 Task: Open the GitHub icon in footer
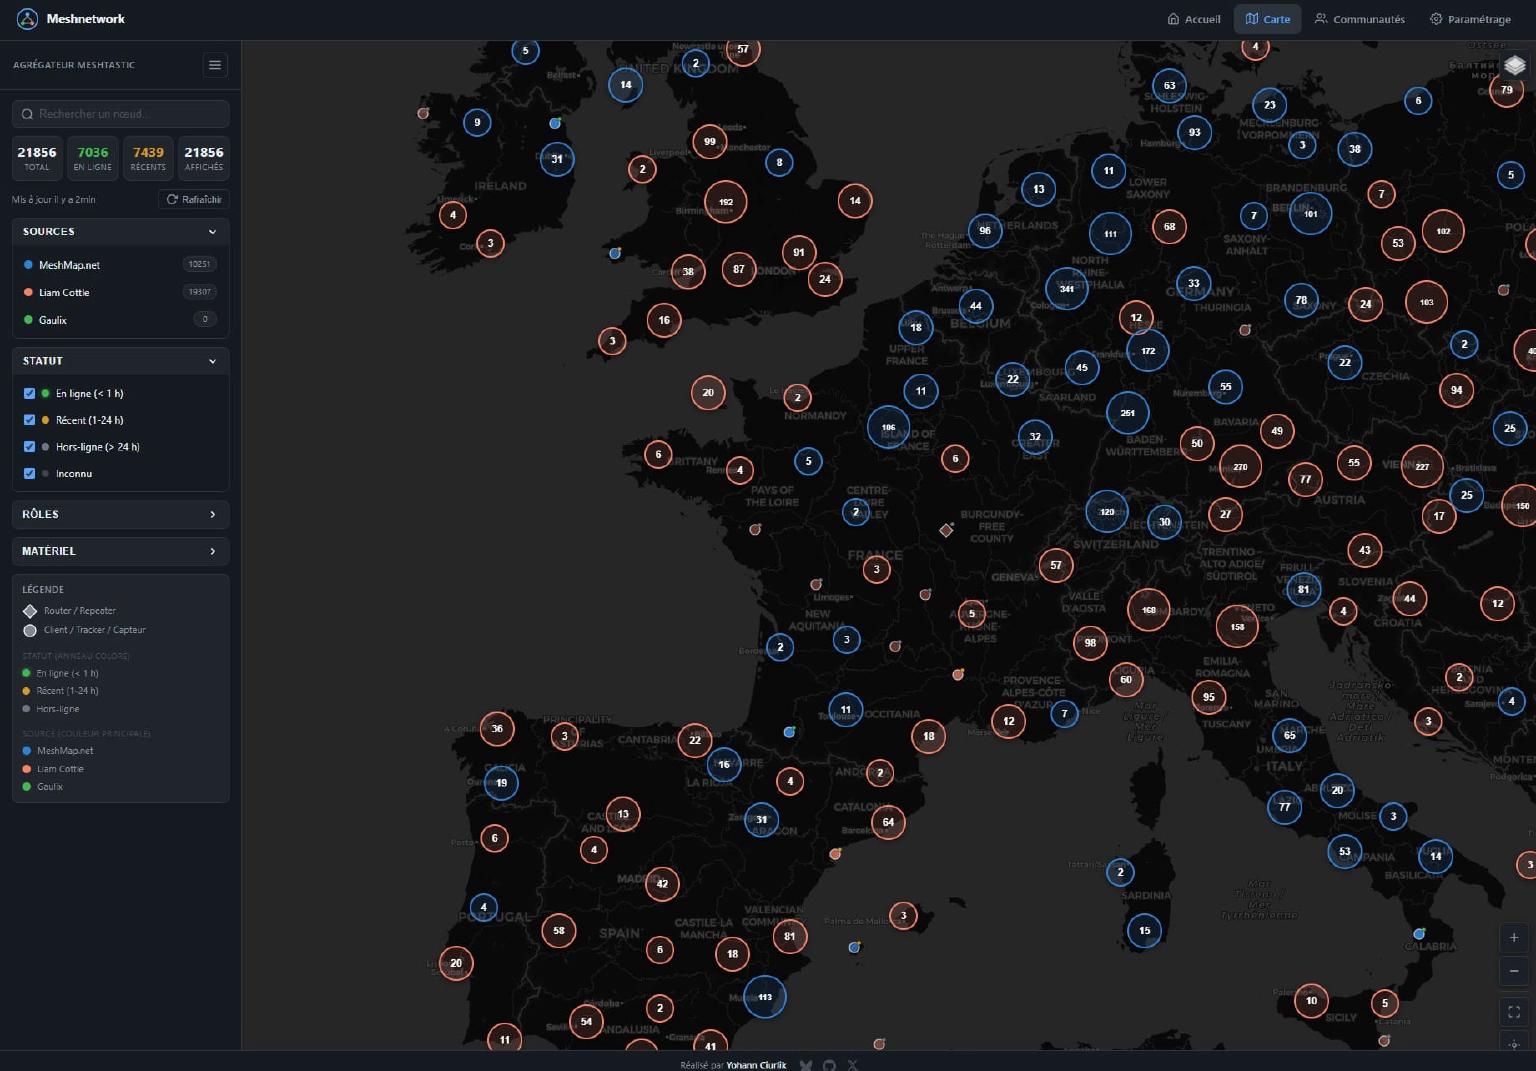[829, 1065]
